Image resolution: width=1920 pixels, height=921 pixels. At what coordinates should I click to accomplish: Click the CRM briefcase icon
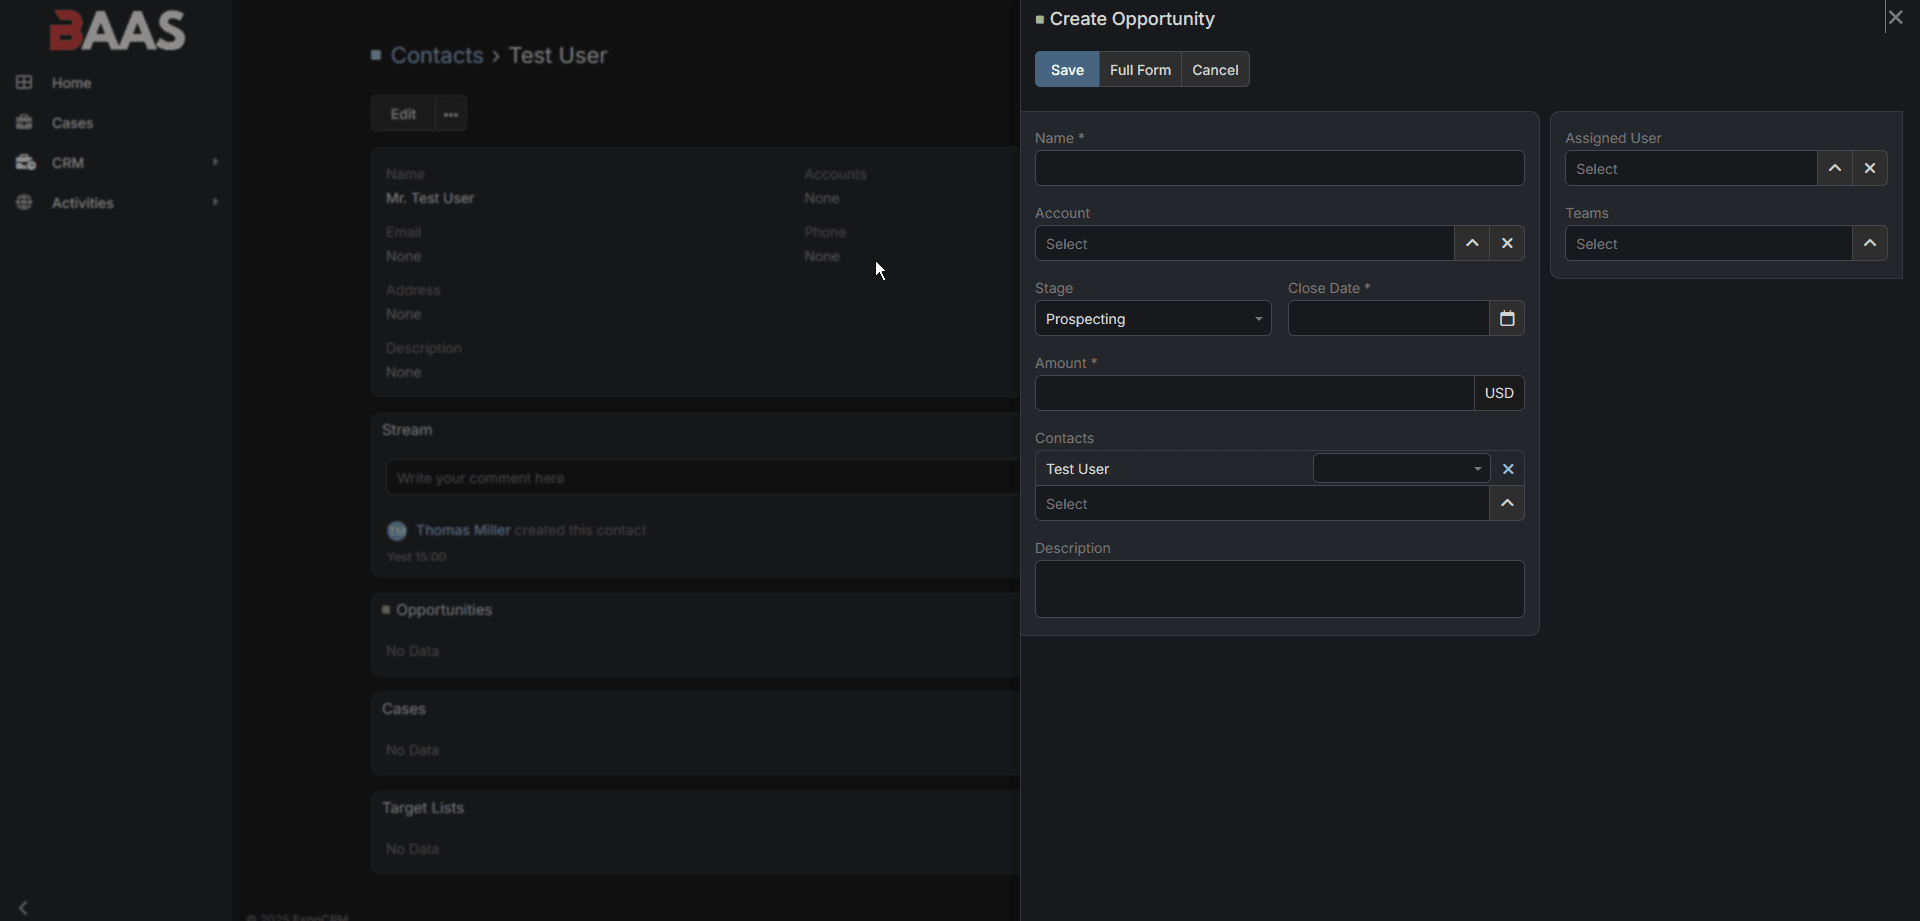(x=24, y=162)
